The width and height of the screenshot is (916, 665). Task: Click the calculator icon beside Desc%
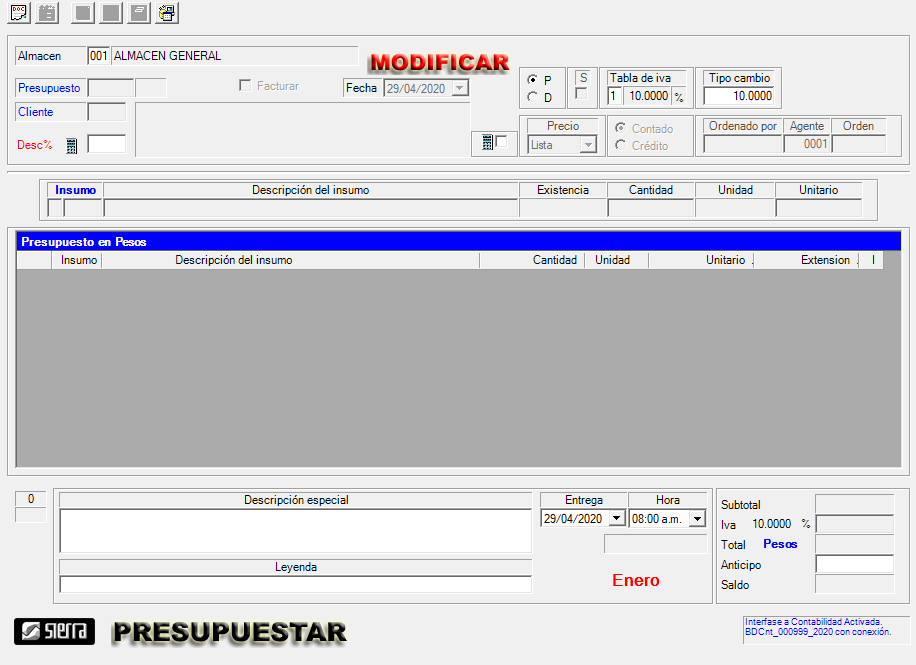pyautogui.click(x=72, y=146)
